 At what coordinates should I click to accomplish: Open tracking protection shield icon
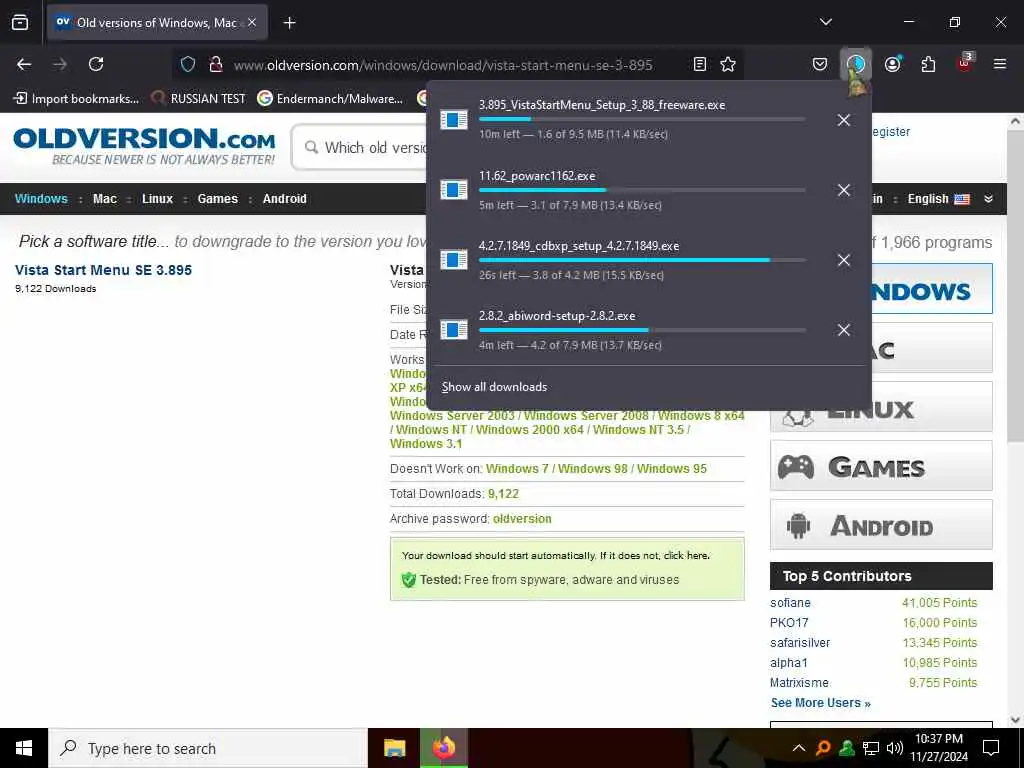(x=188, y=64)
